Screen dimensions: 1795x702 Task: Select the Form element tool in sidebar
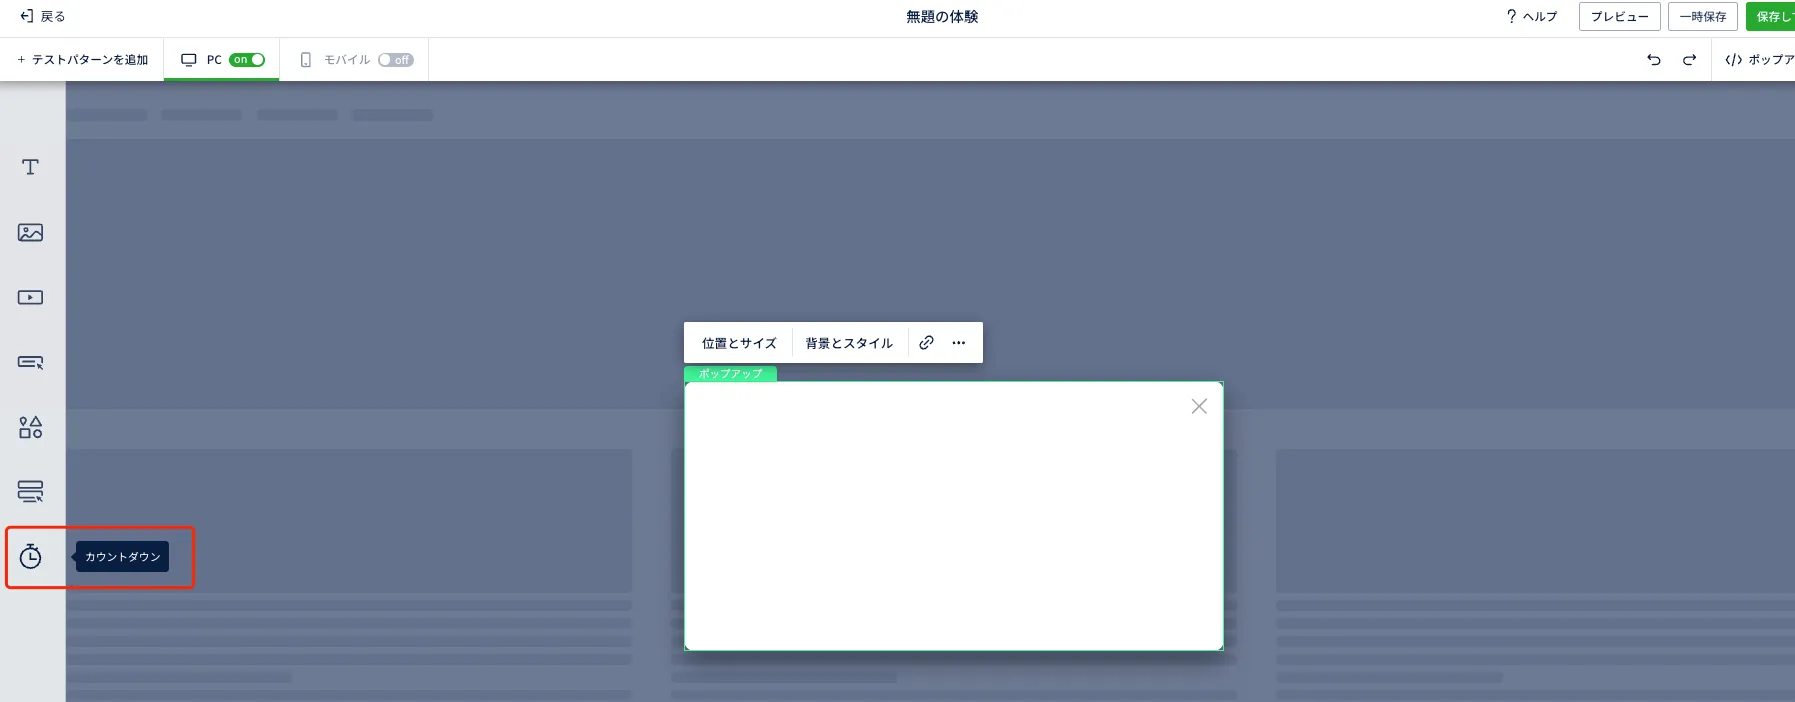pyautogui.click(x=30, y=491)
